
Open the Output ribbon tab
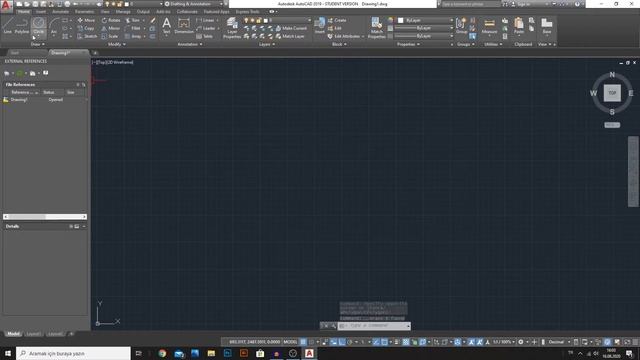(143, 12)
